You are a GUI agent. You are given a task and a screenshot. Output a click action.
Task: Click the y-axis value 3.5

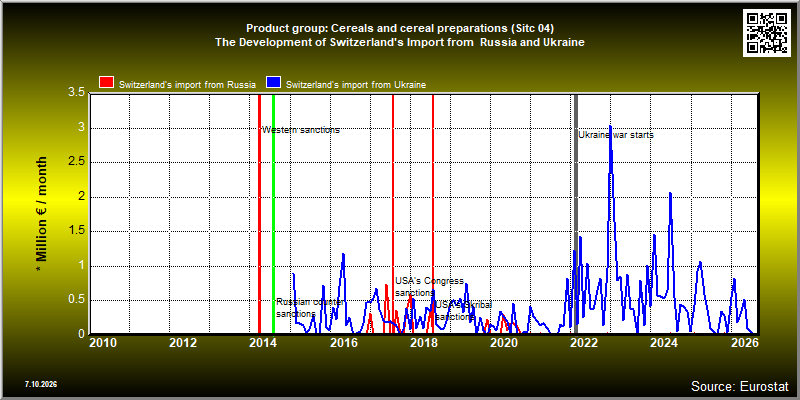(x=76, y=94)
